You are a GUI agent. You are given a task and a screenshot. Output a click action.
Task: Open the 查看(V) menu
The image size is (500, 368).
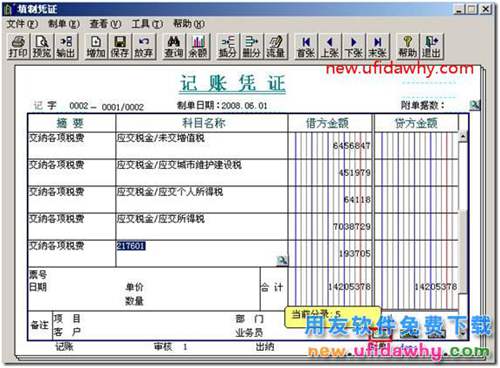tap(105, 24)
